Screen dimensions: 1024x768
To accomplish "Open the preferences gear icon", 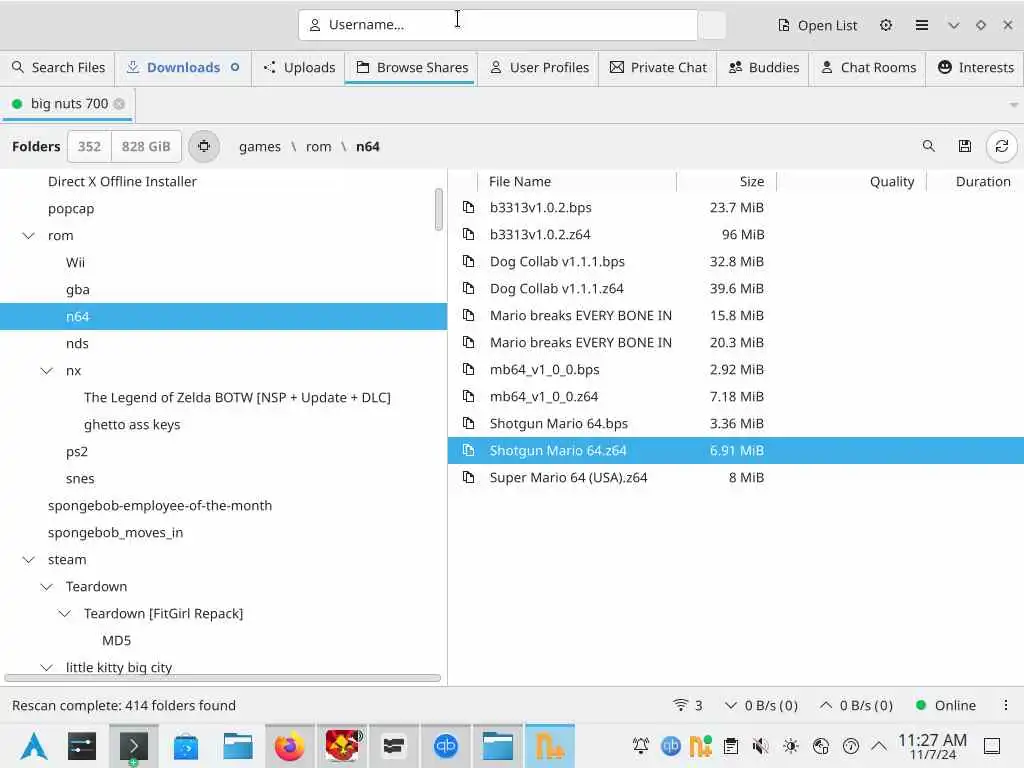I will click(x=886, y=25).
